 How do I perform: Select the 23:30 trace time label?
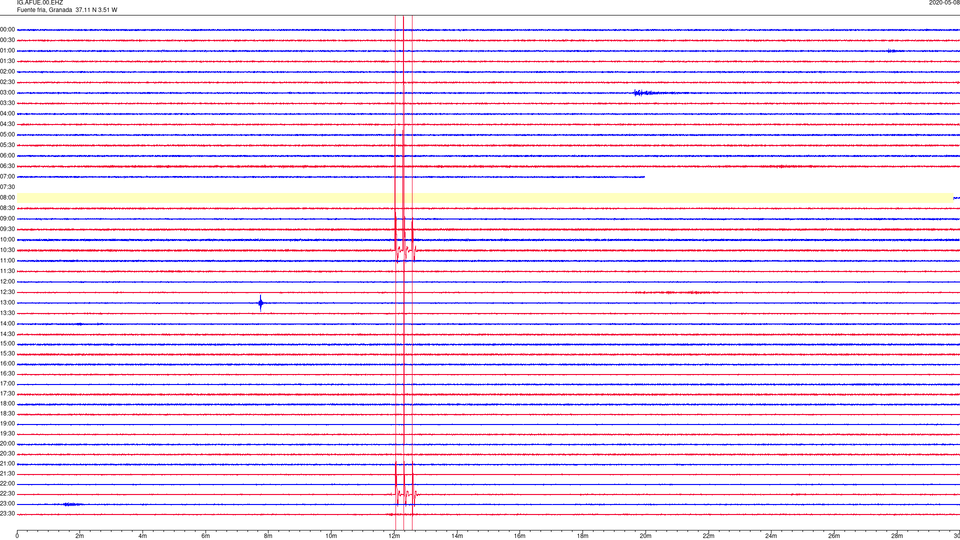pyautogui.click(x=7, y=514)
